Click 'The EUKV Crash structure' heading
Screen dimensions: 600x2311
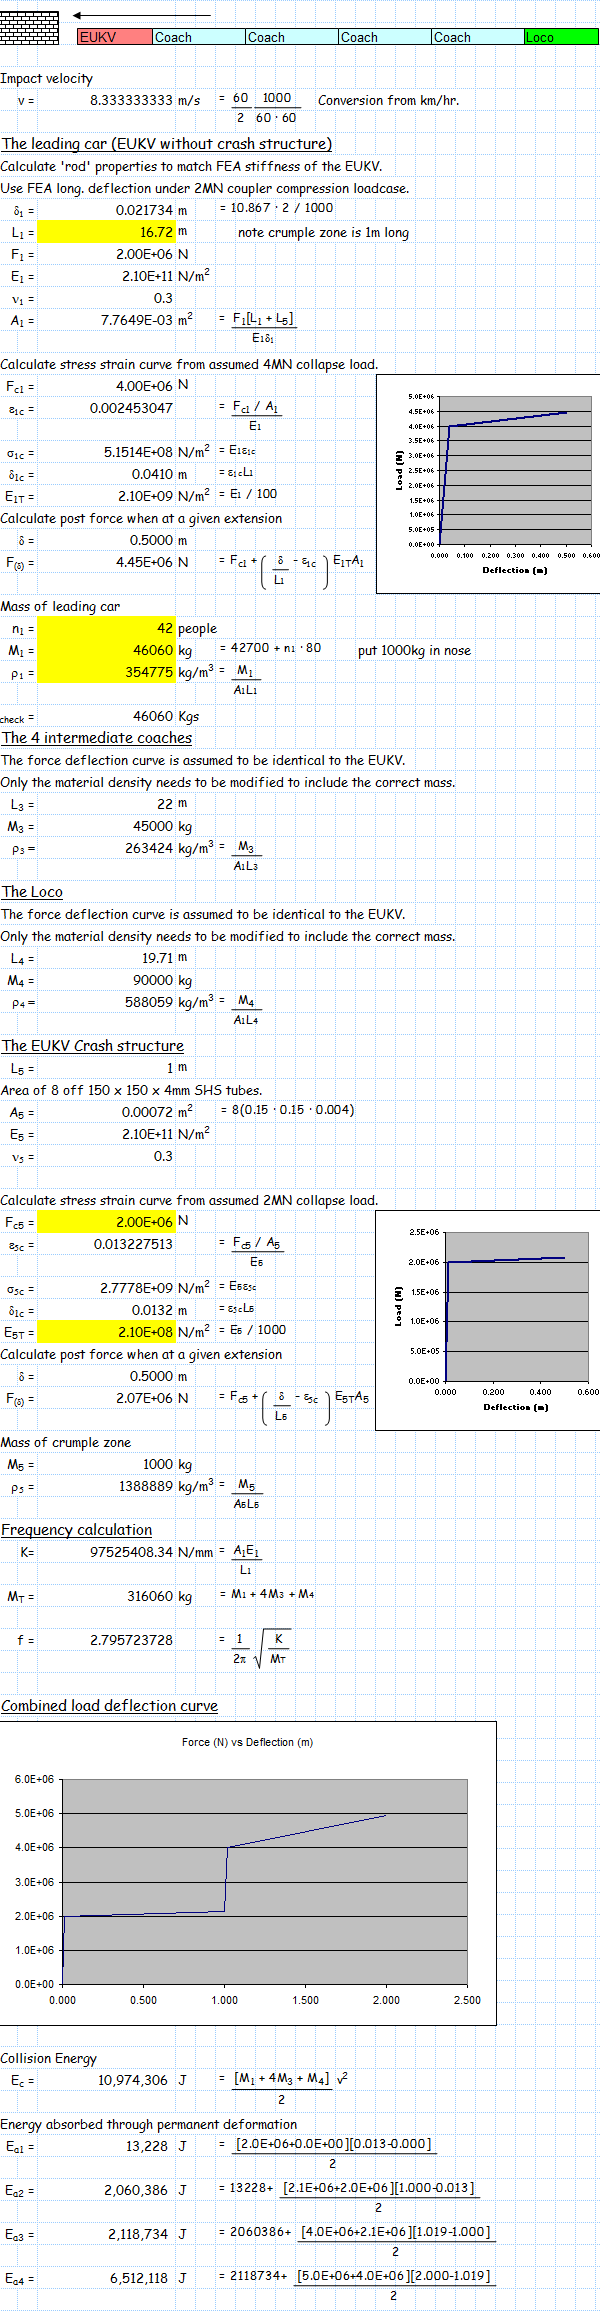(x=93, y=1046)
